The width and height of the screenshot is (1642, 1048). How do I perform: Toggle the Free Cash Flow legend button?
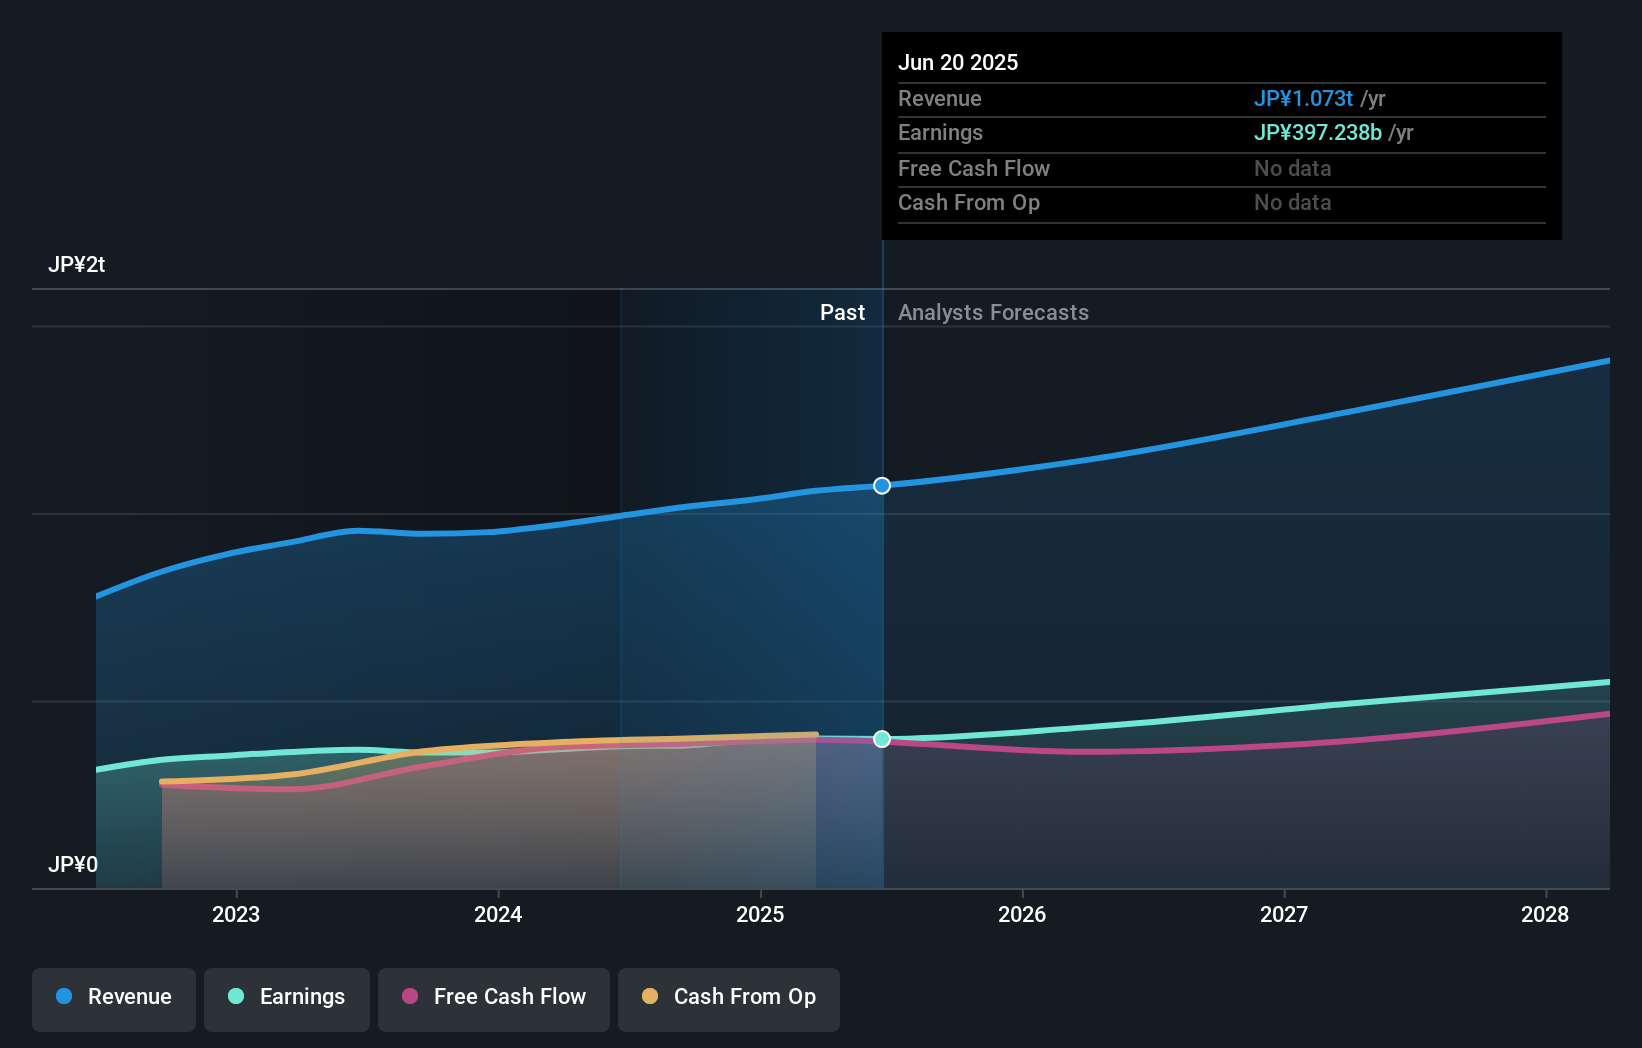click(494, 999)
